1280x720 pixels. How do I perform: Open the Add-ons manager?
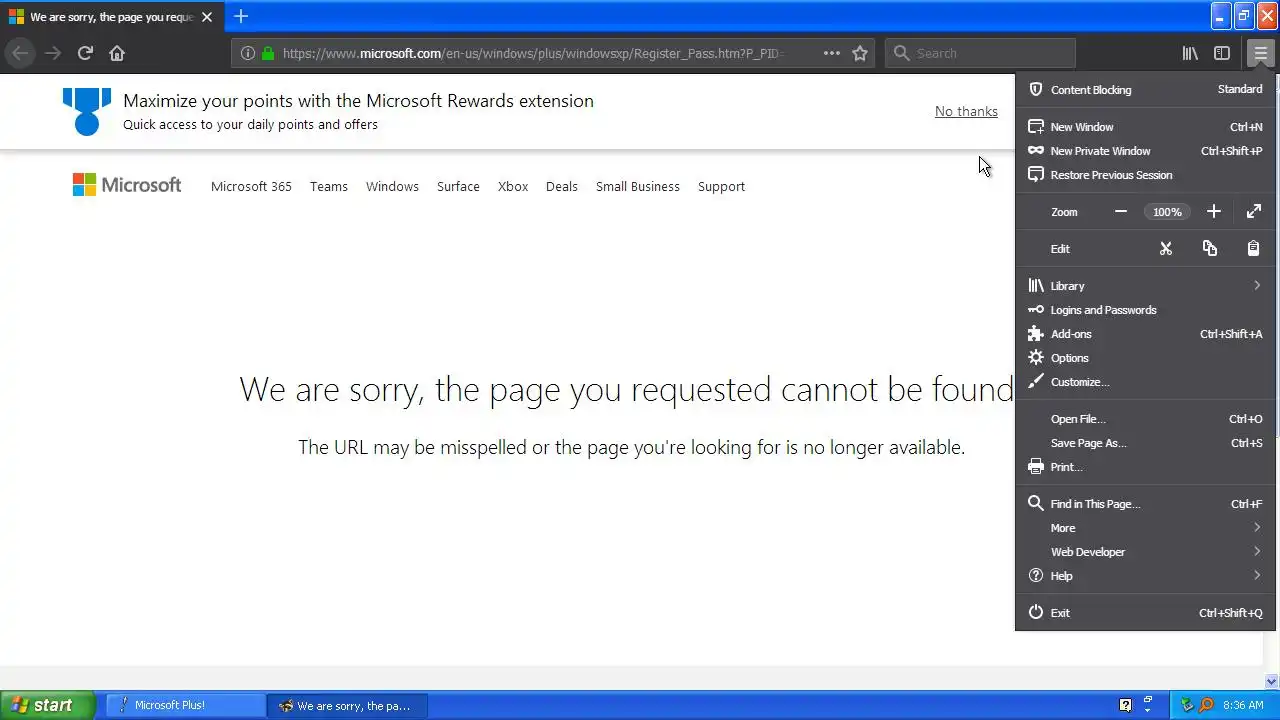1145,334
